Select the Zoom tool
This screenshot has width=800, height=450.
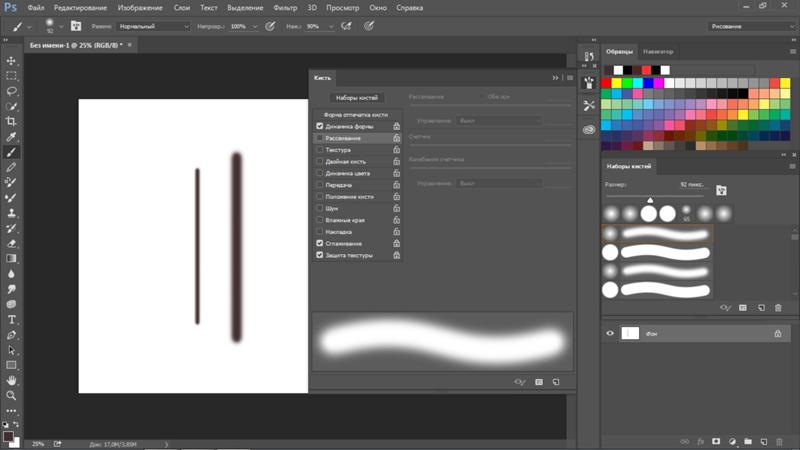click(x=12, y=396)
